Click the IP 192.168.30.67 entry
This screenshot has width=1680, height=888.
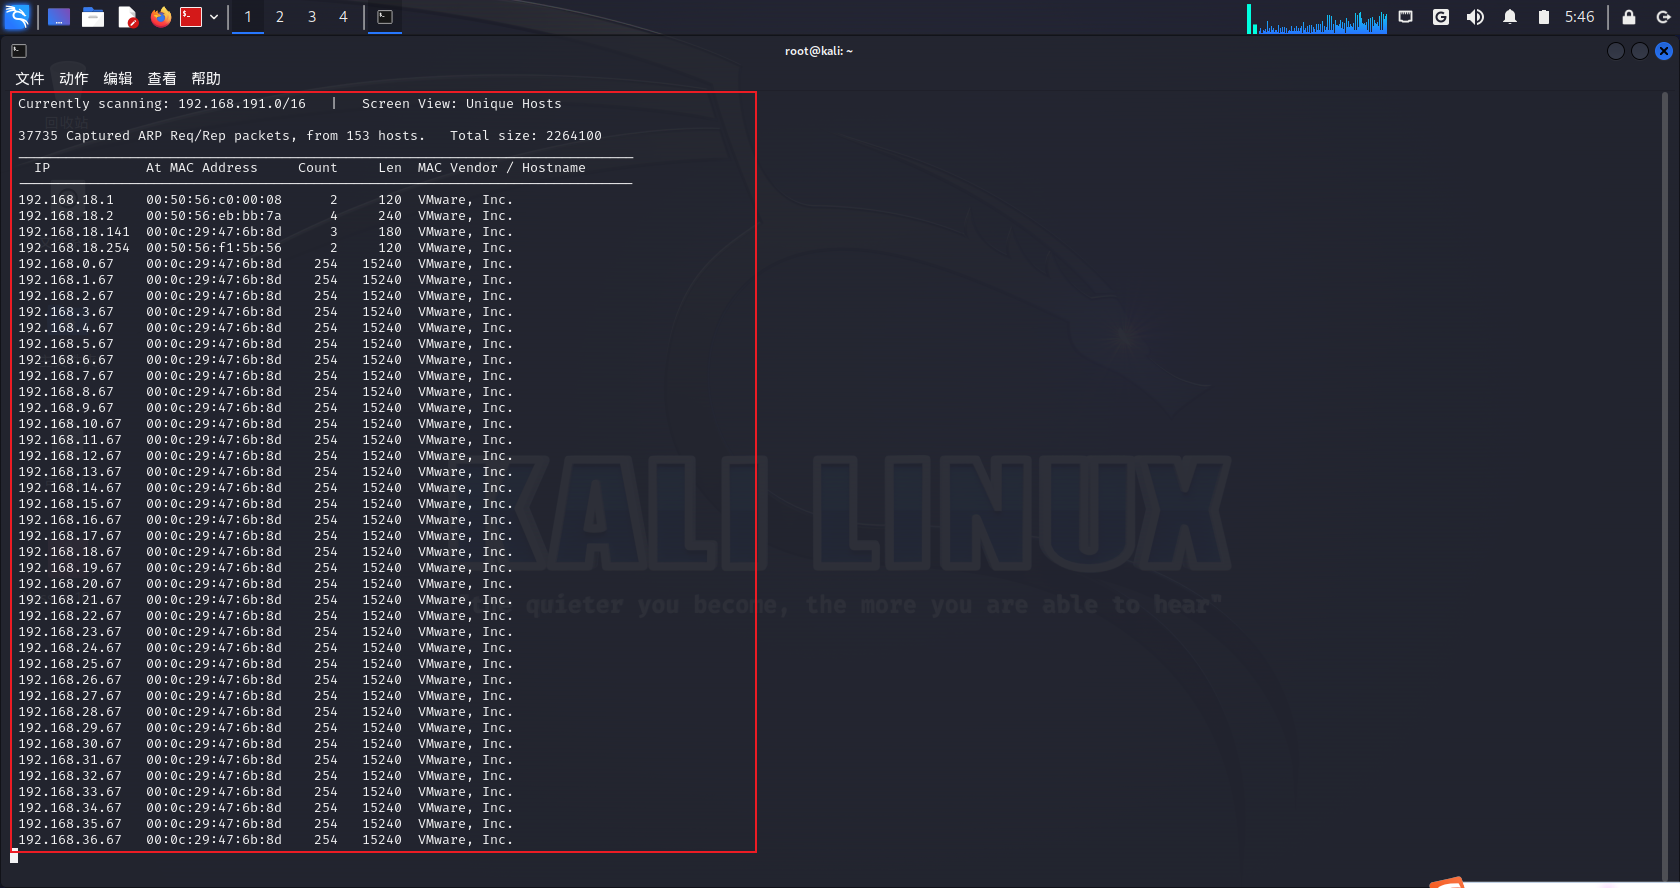(x=70, y=744)
